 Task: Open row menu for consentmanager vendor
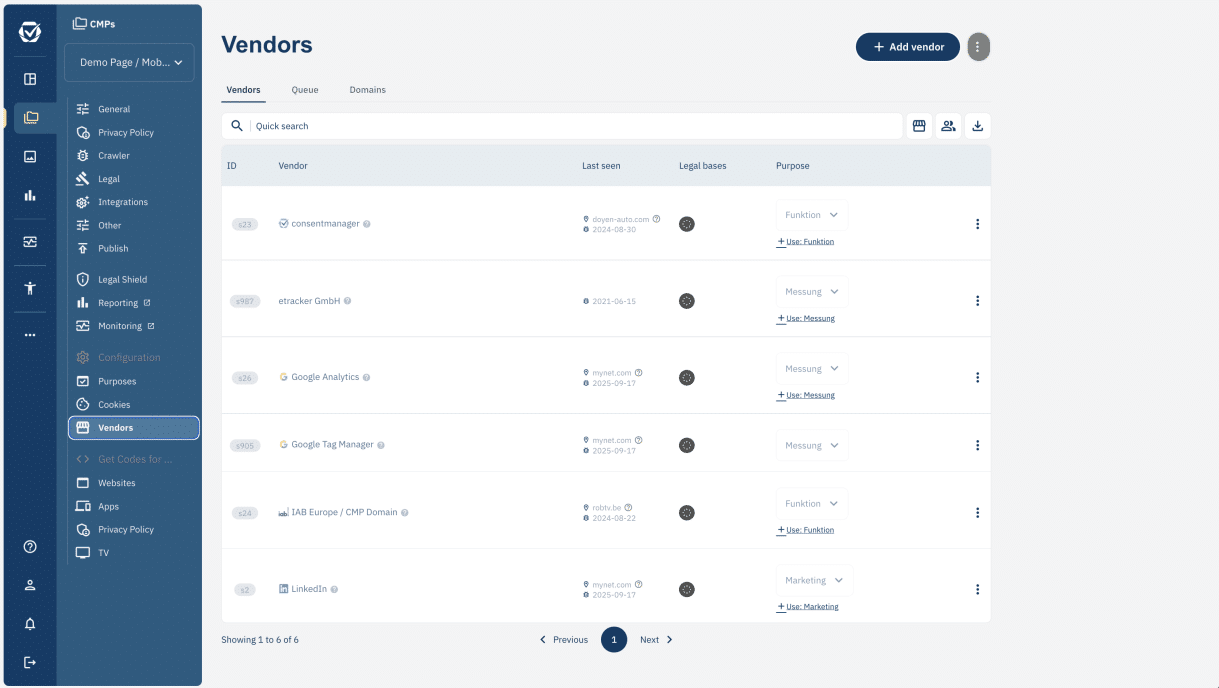point(977,224)
